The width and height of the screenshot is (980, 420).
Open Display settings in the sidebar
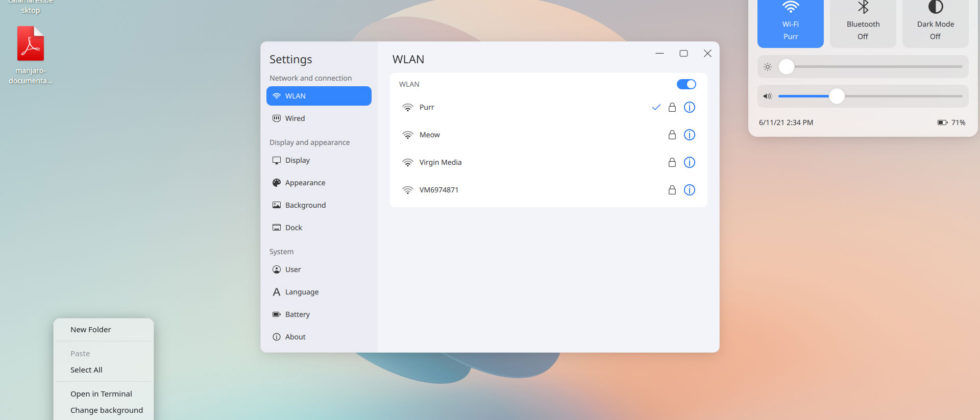tap(319, 161)
